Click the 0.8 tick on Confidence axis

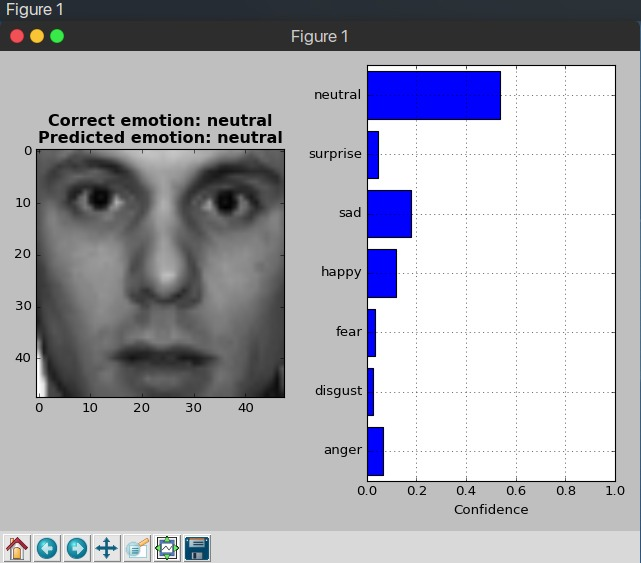[565, 490]
